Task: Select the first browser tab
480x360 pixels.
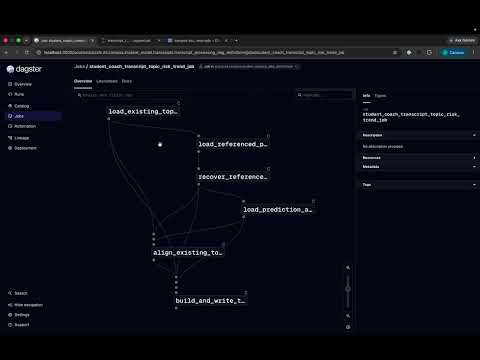Action: coord(64,41)
